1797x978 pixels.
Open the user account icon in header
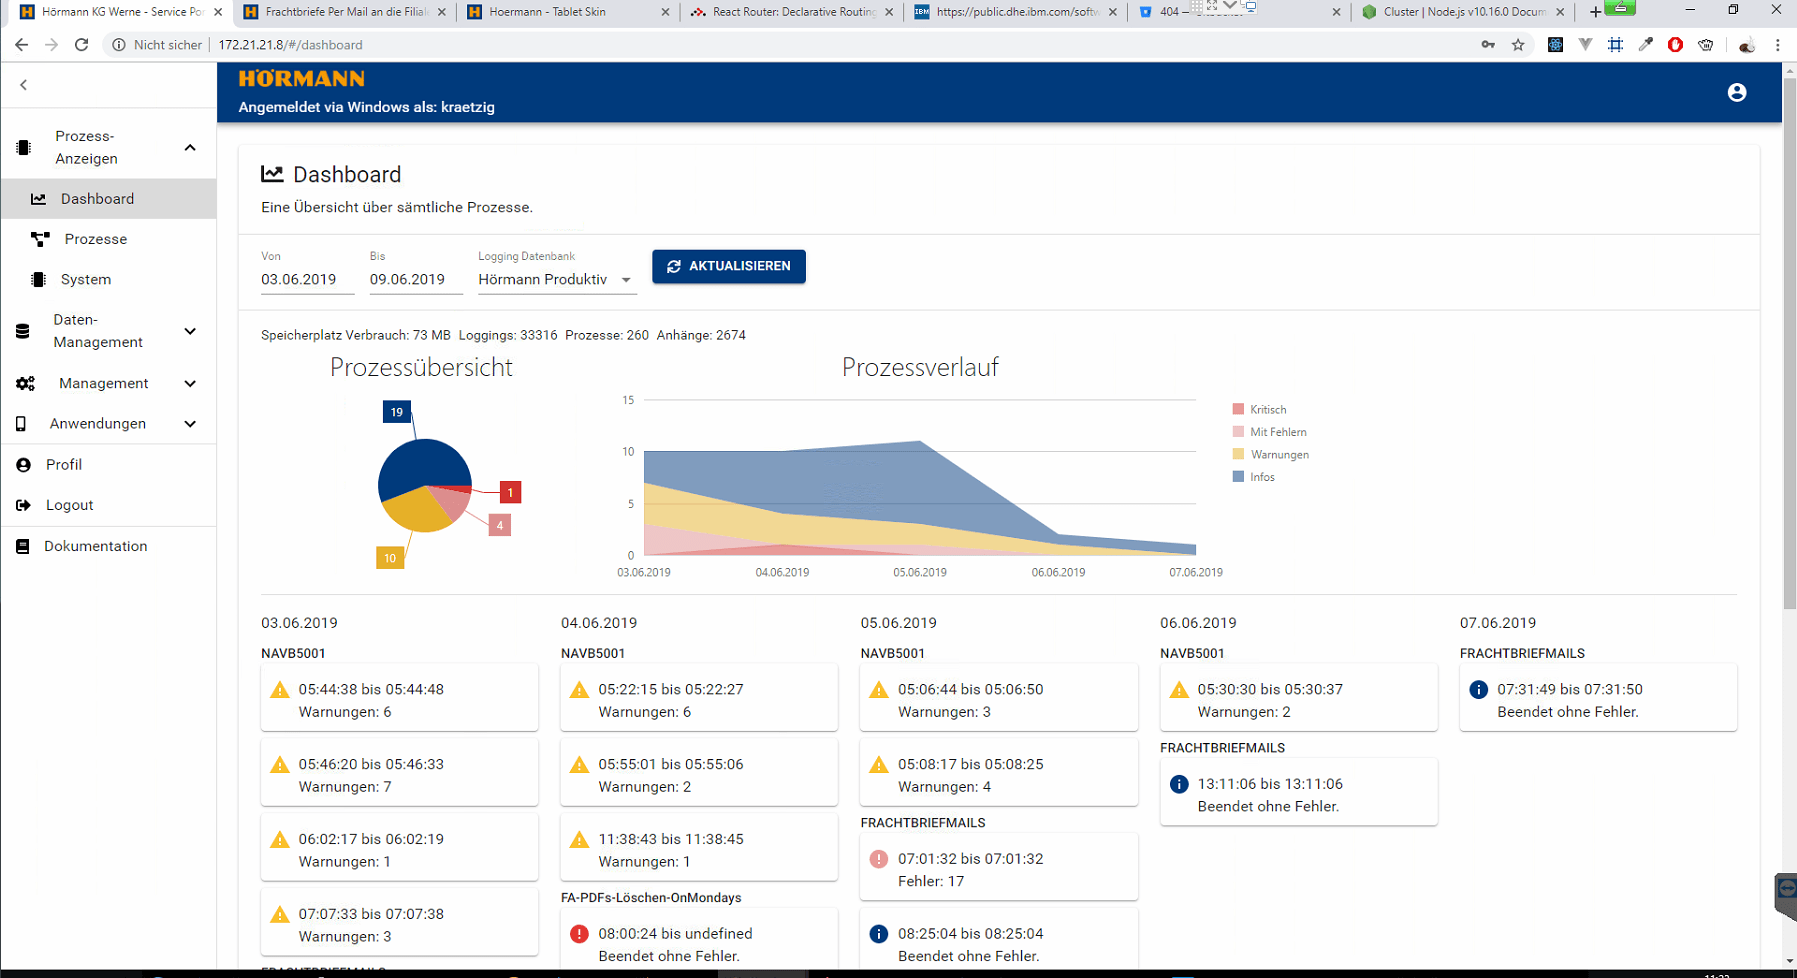(1737, 92)
